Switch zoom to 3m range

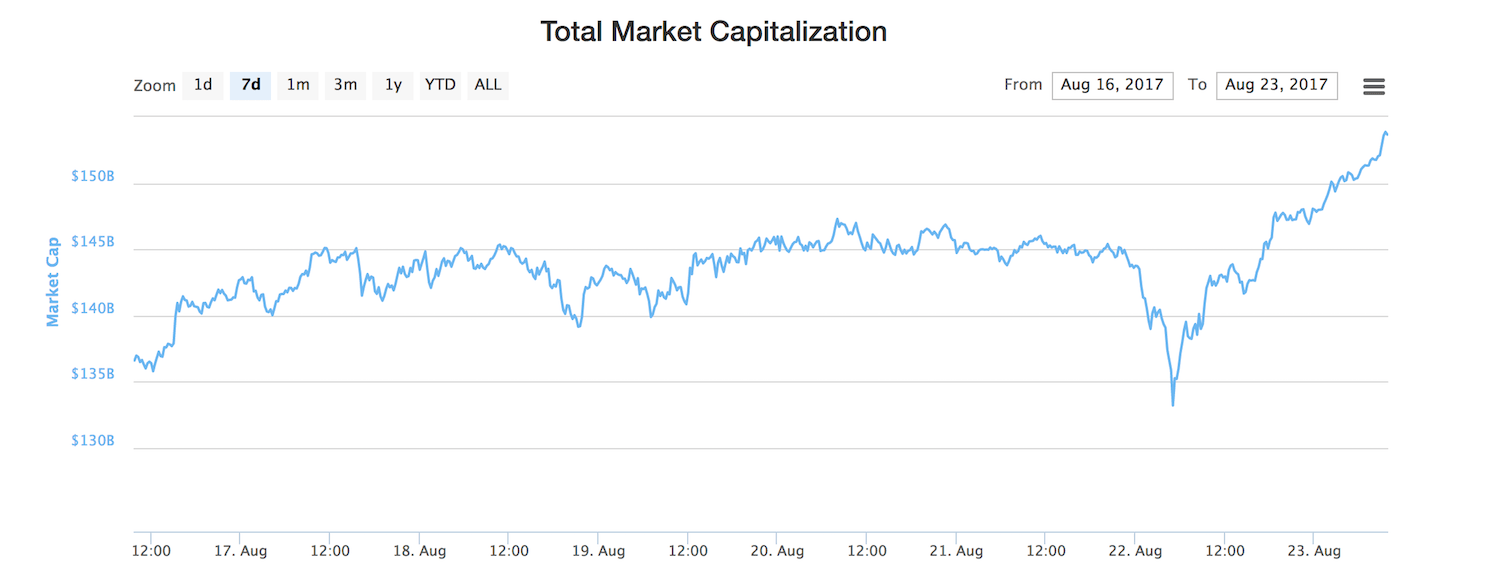click(x=345, y=85)
